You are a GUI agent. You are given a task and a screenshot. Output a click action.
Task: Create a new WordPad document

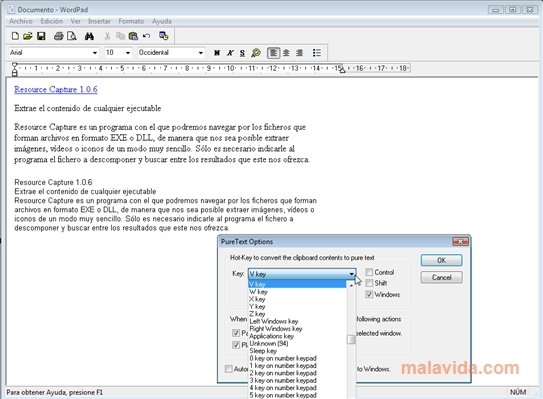point(15,36)
